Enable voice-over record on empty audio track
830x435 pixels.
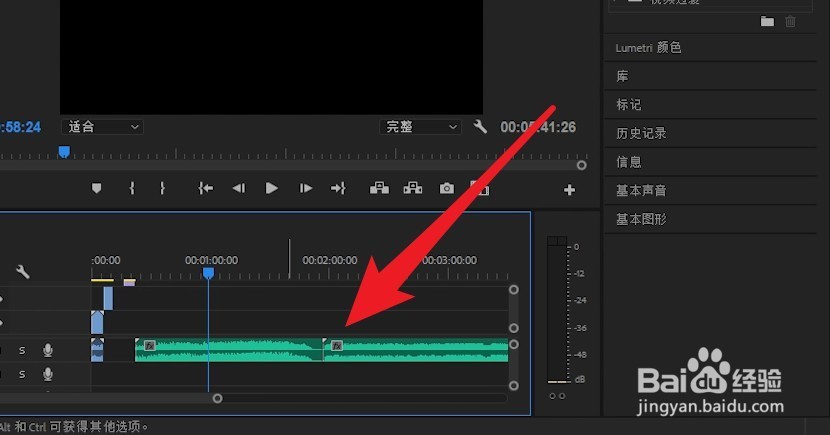pyautogui.click(x=48, y=374)
